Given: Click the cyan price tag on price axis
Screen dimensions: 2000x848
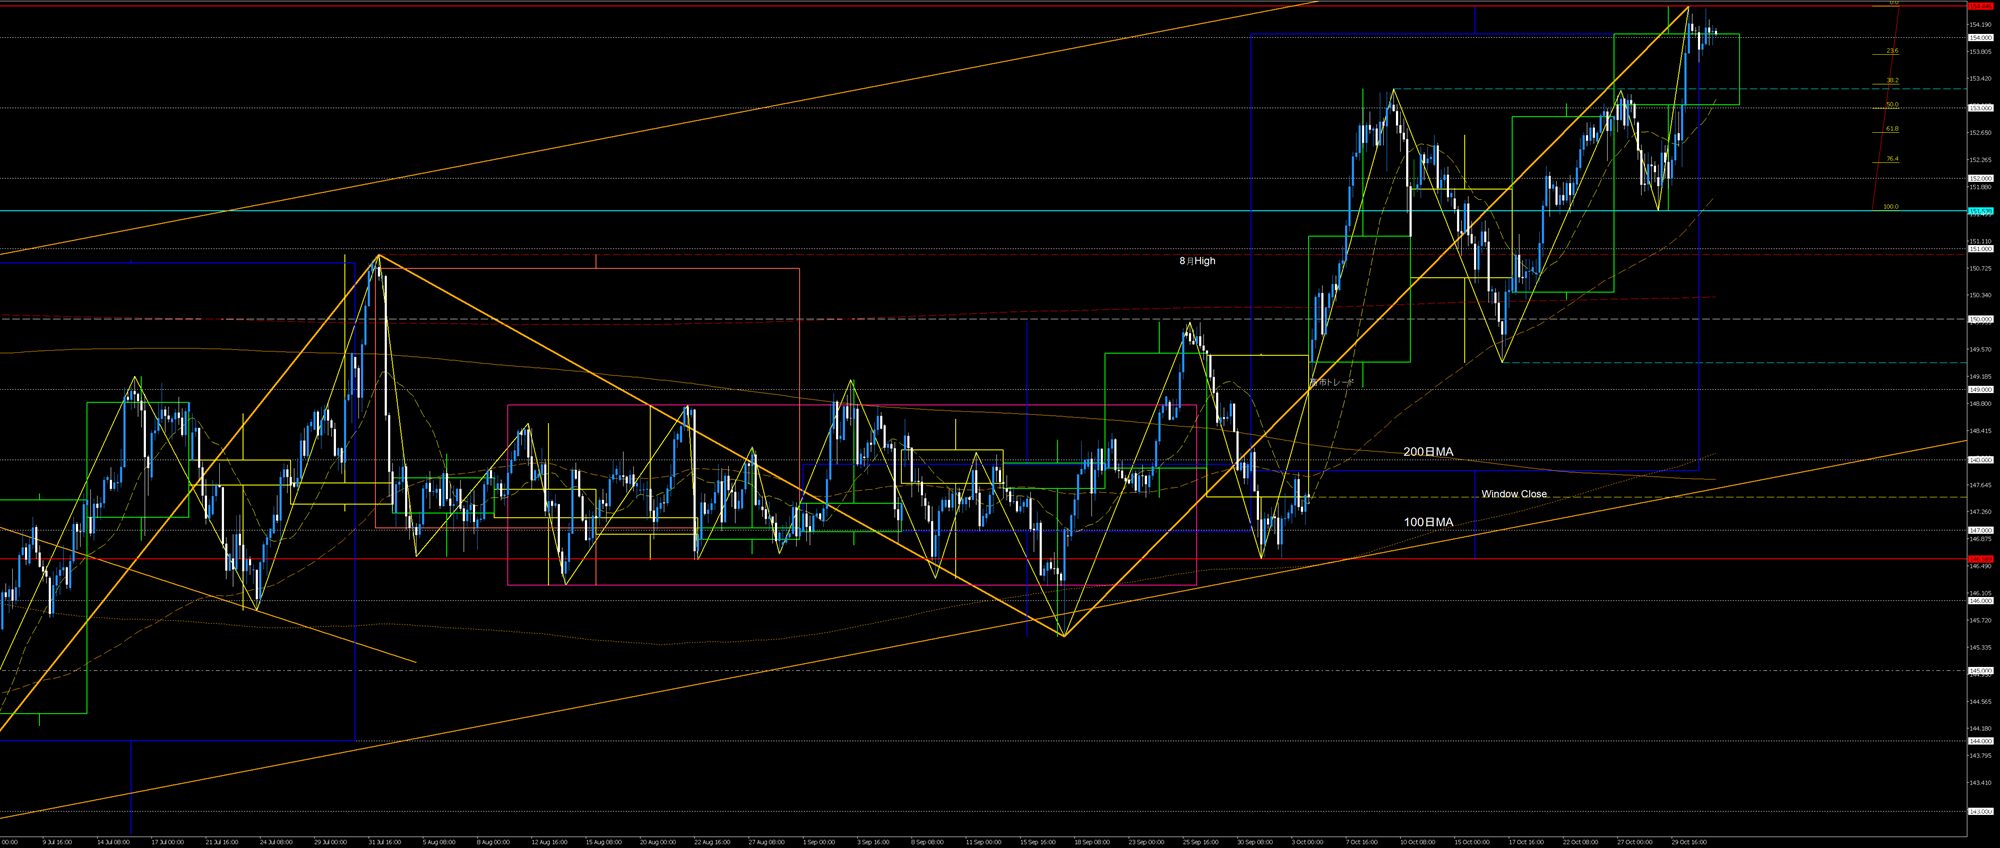Looking at the screenshot, I should click(x=1980, y=211).
